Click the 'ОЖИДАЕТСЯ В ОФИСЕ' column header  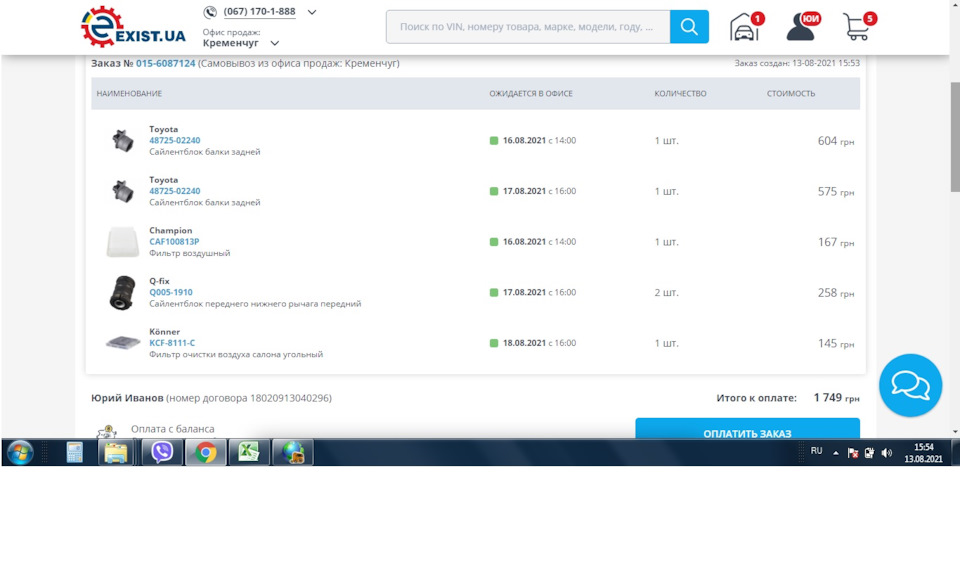531,94
